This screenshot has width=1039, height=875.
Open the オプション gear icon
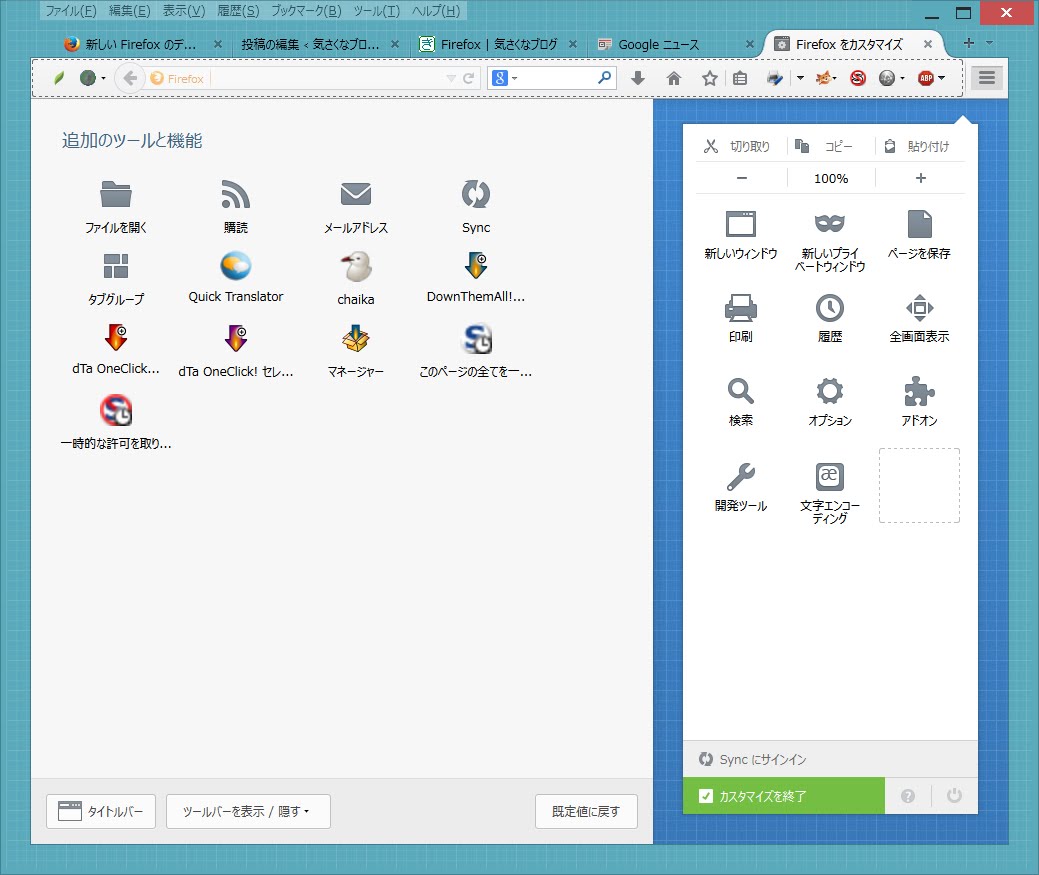830,391
